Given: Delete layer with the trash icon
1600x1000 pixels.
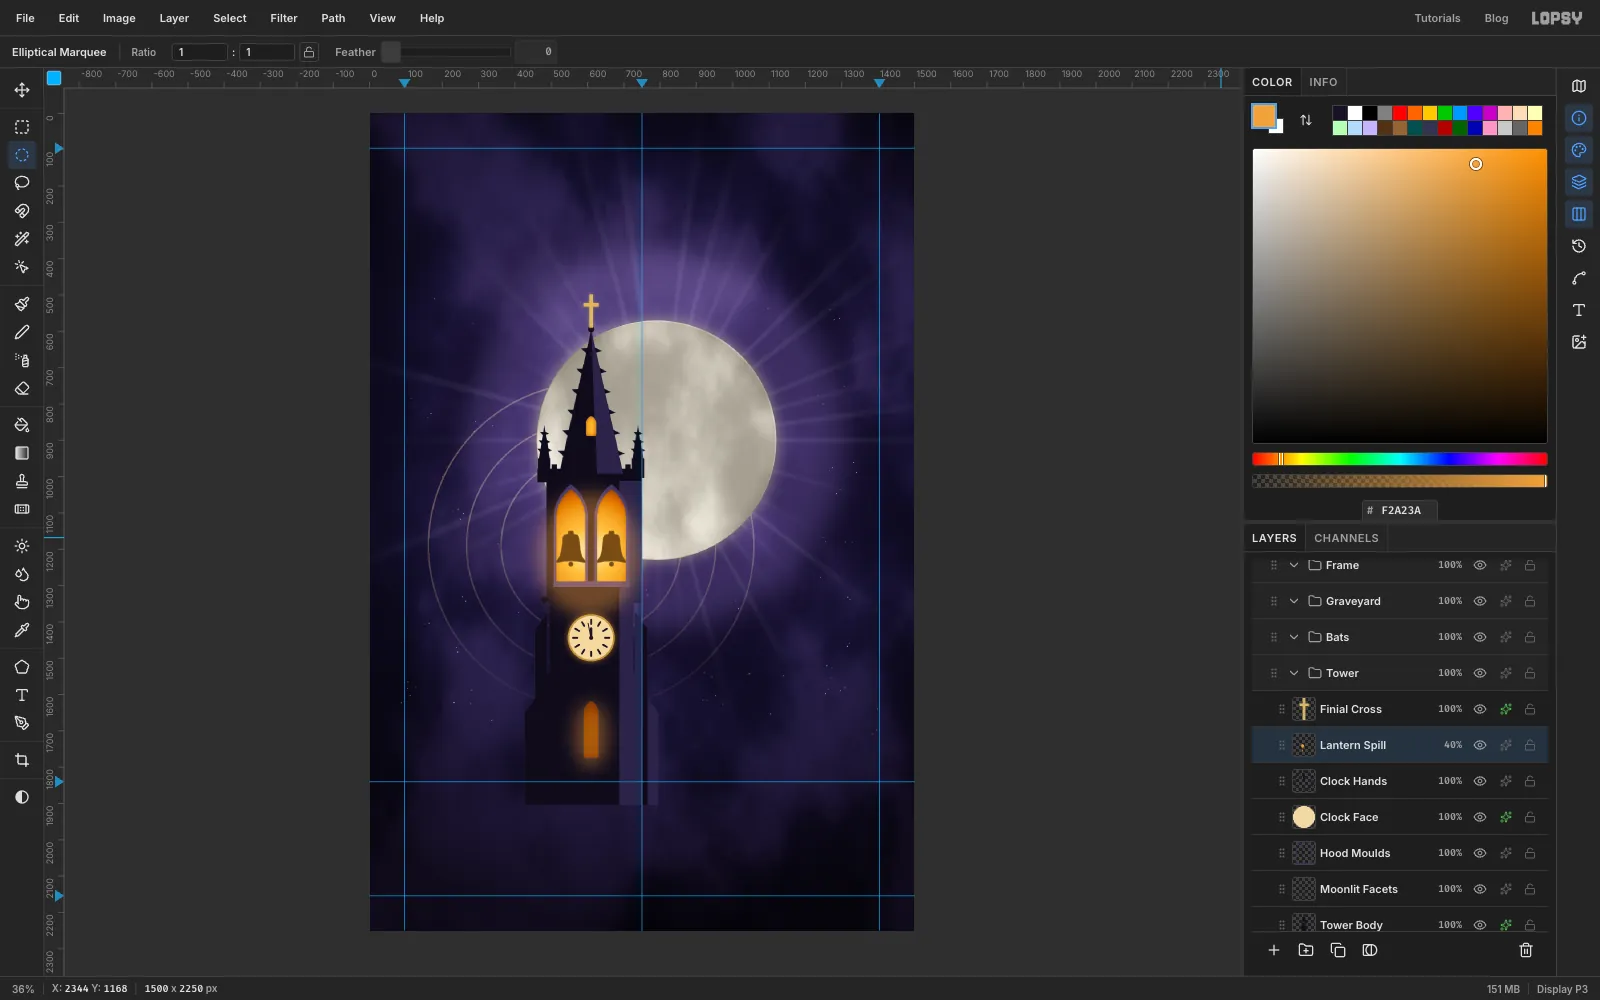Looking at the screenshot, I should coord(1526,950).
